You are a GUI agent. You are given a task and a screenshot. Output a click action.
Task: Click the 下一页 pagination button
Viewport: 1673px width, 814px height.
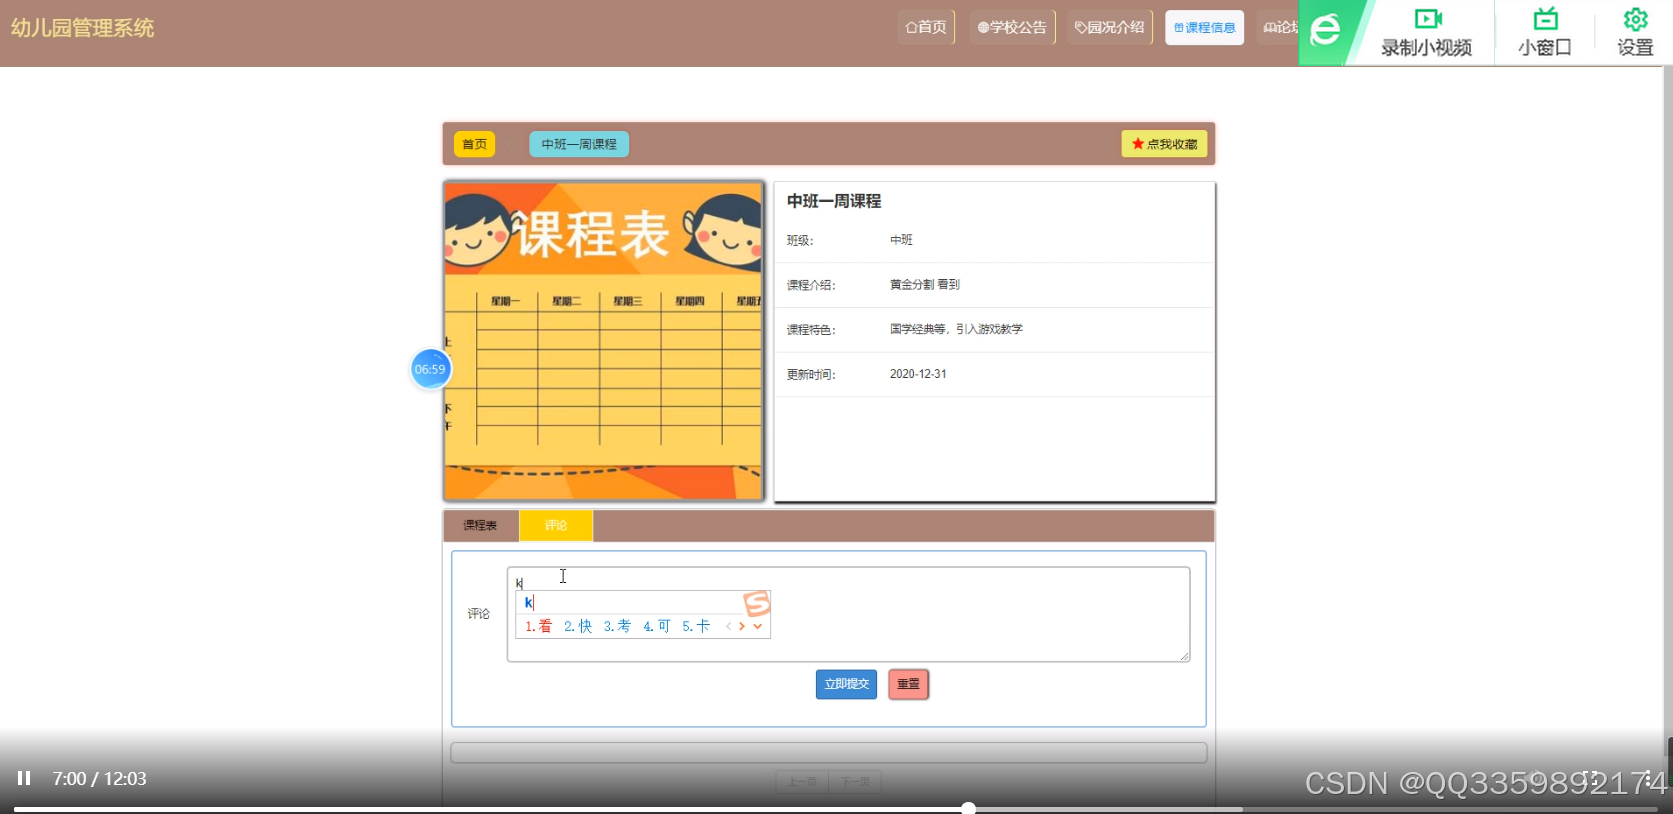(855, 782)
